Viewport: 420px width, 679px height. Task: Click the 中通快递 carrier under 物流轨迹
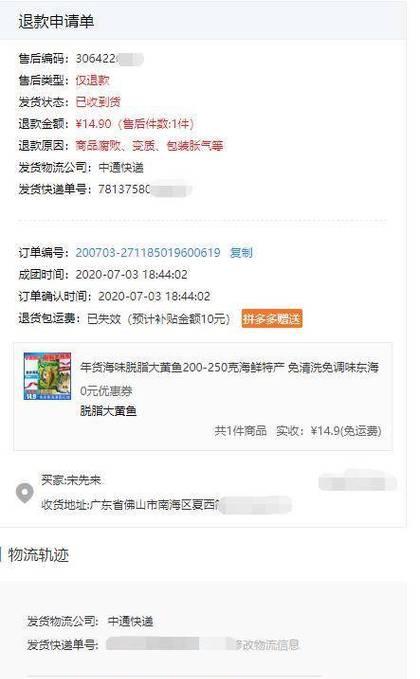130,621
